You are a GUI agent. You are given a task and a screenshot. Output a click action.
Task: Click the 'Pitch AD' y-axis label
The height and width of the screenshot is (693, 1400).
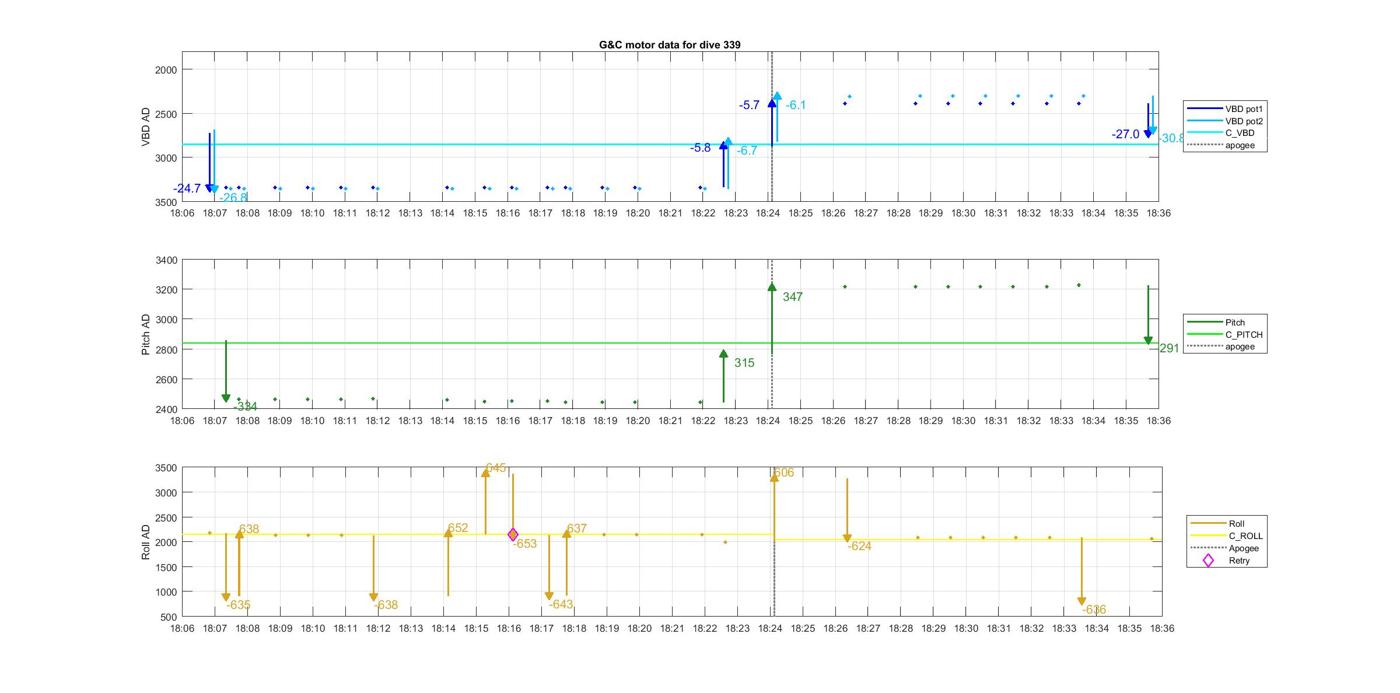(x=146, y=334)
